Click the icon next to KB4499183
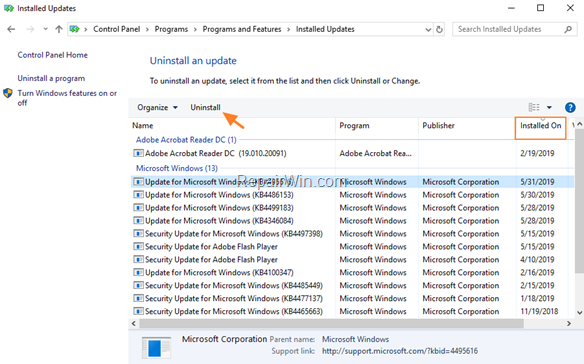This screenshot has width=584, height=364. pos(138,208)
